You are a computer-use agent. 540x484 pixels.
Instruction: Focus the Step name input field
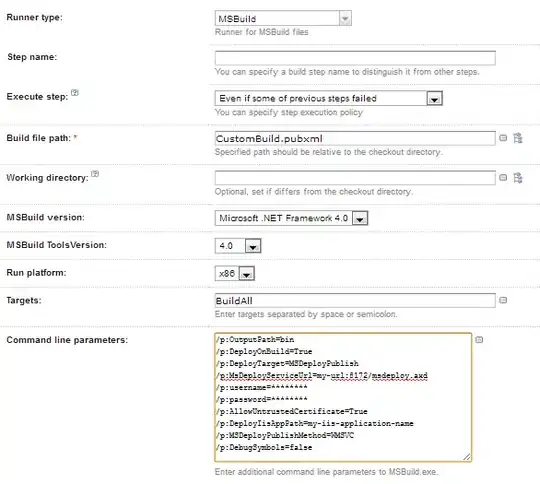click(355, 58)
